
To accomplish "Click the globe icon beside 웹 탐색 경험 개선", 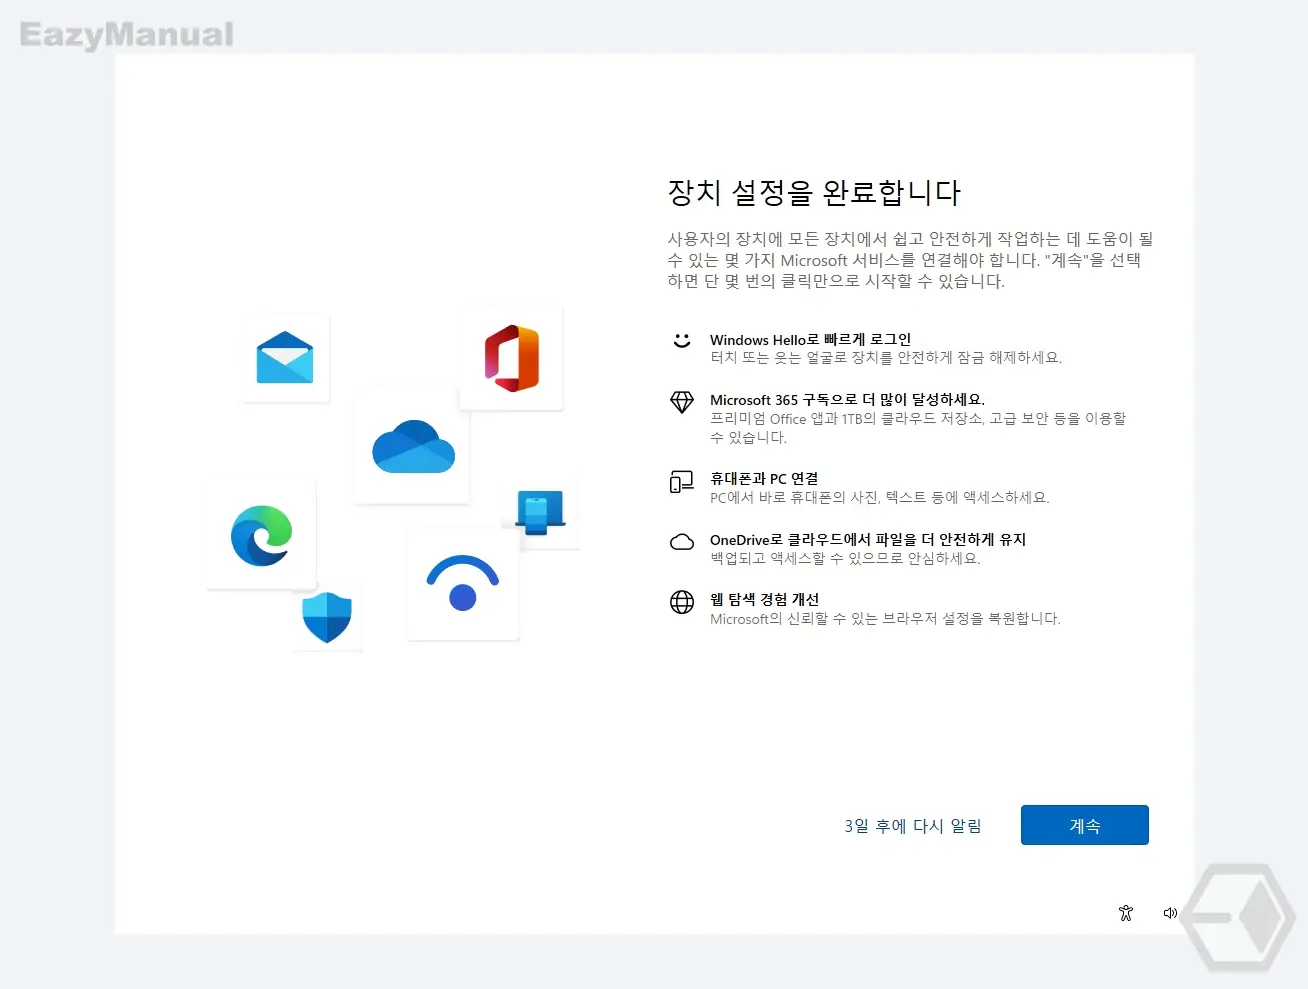I will [682, 602].
